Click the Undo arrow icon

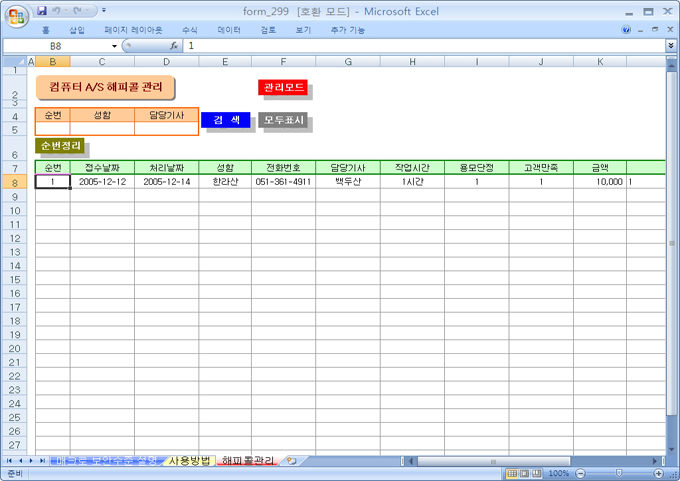tap(58, 10)
